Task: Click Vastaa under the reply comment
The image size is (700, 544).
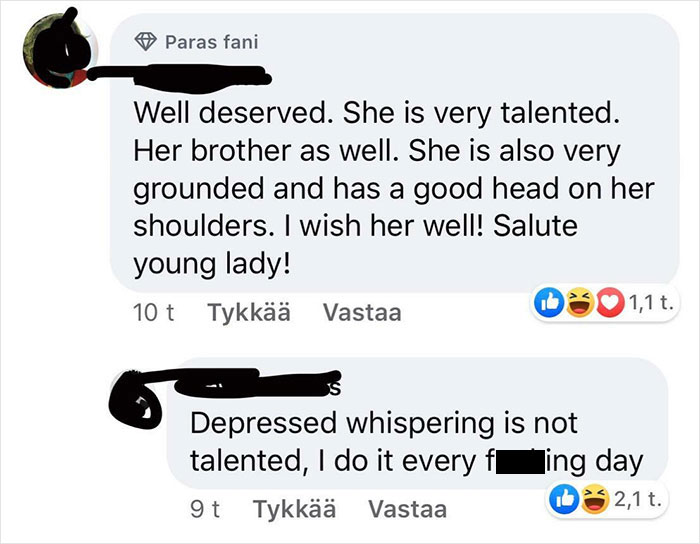Action: coord(408,509)
